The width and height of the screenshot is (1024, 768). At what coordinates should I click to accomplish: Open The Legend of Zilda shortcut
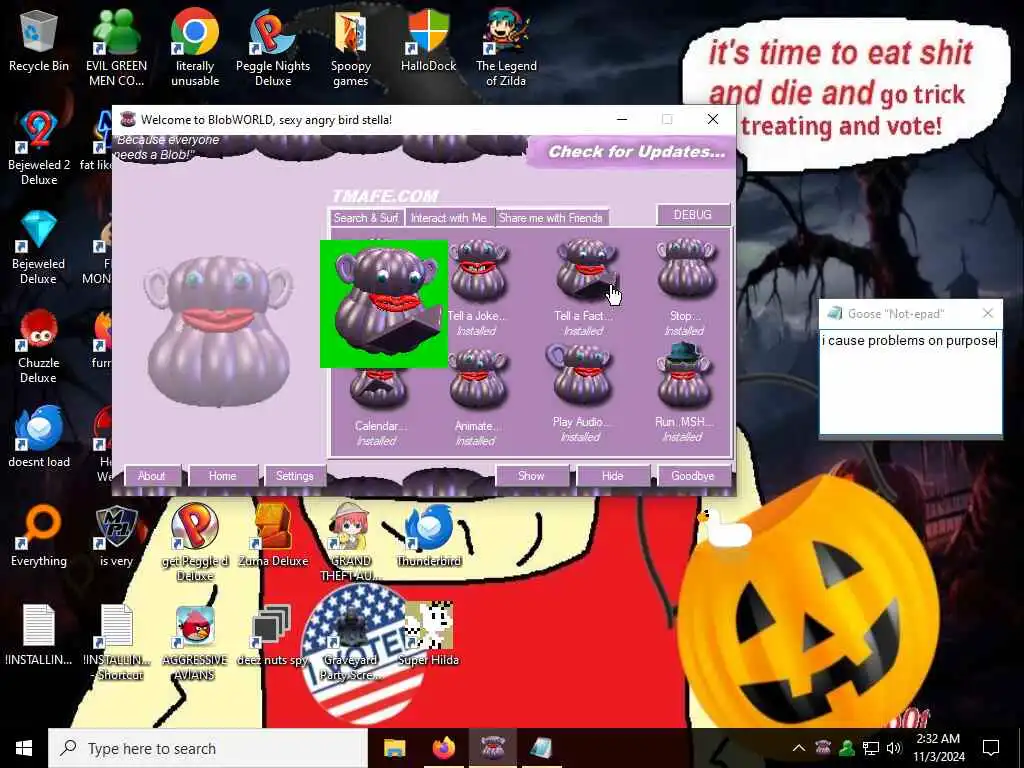506,49
